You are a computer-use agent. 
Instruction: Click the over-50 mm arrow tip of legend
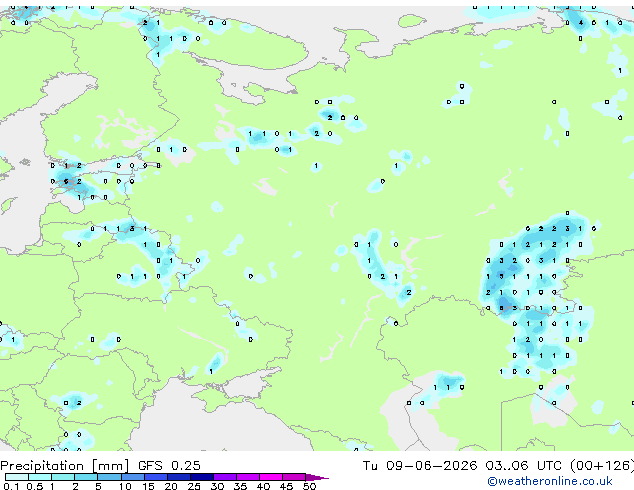[x=317, y=477]
